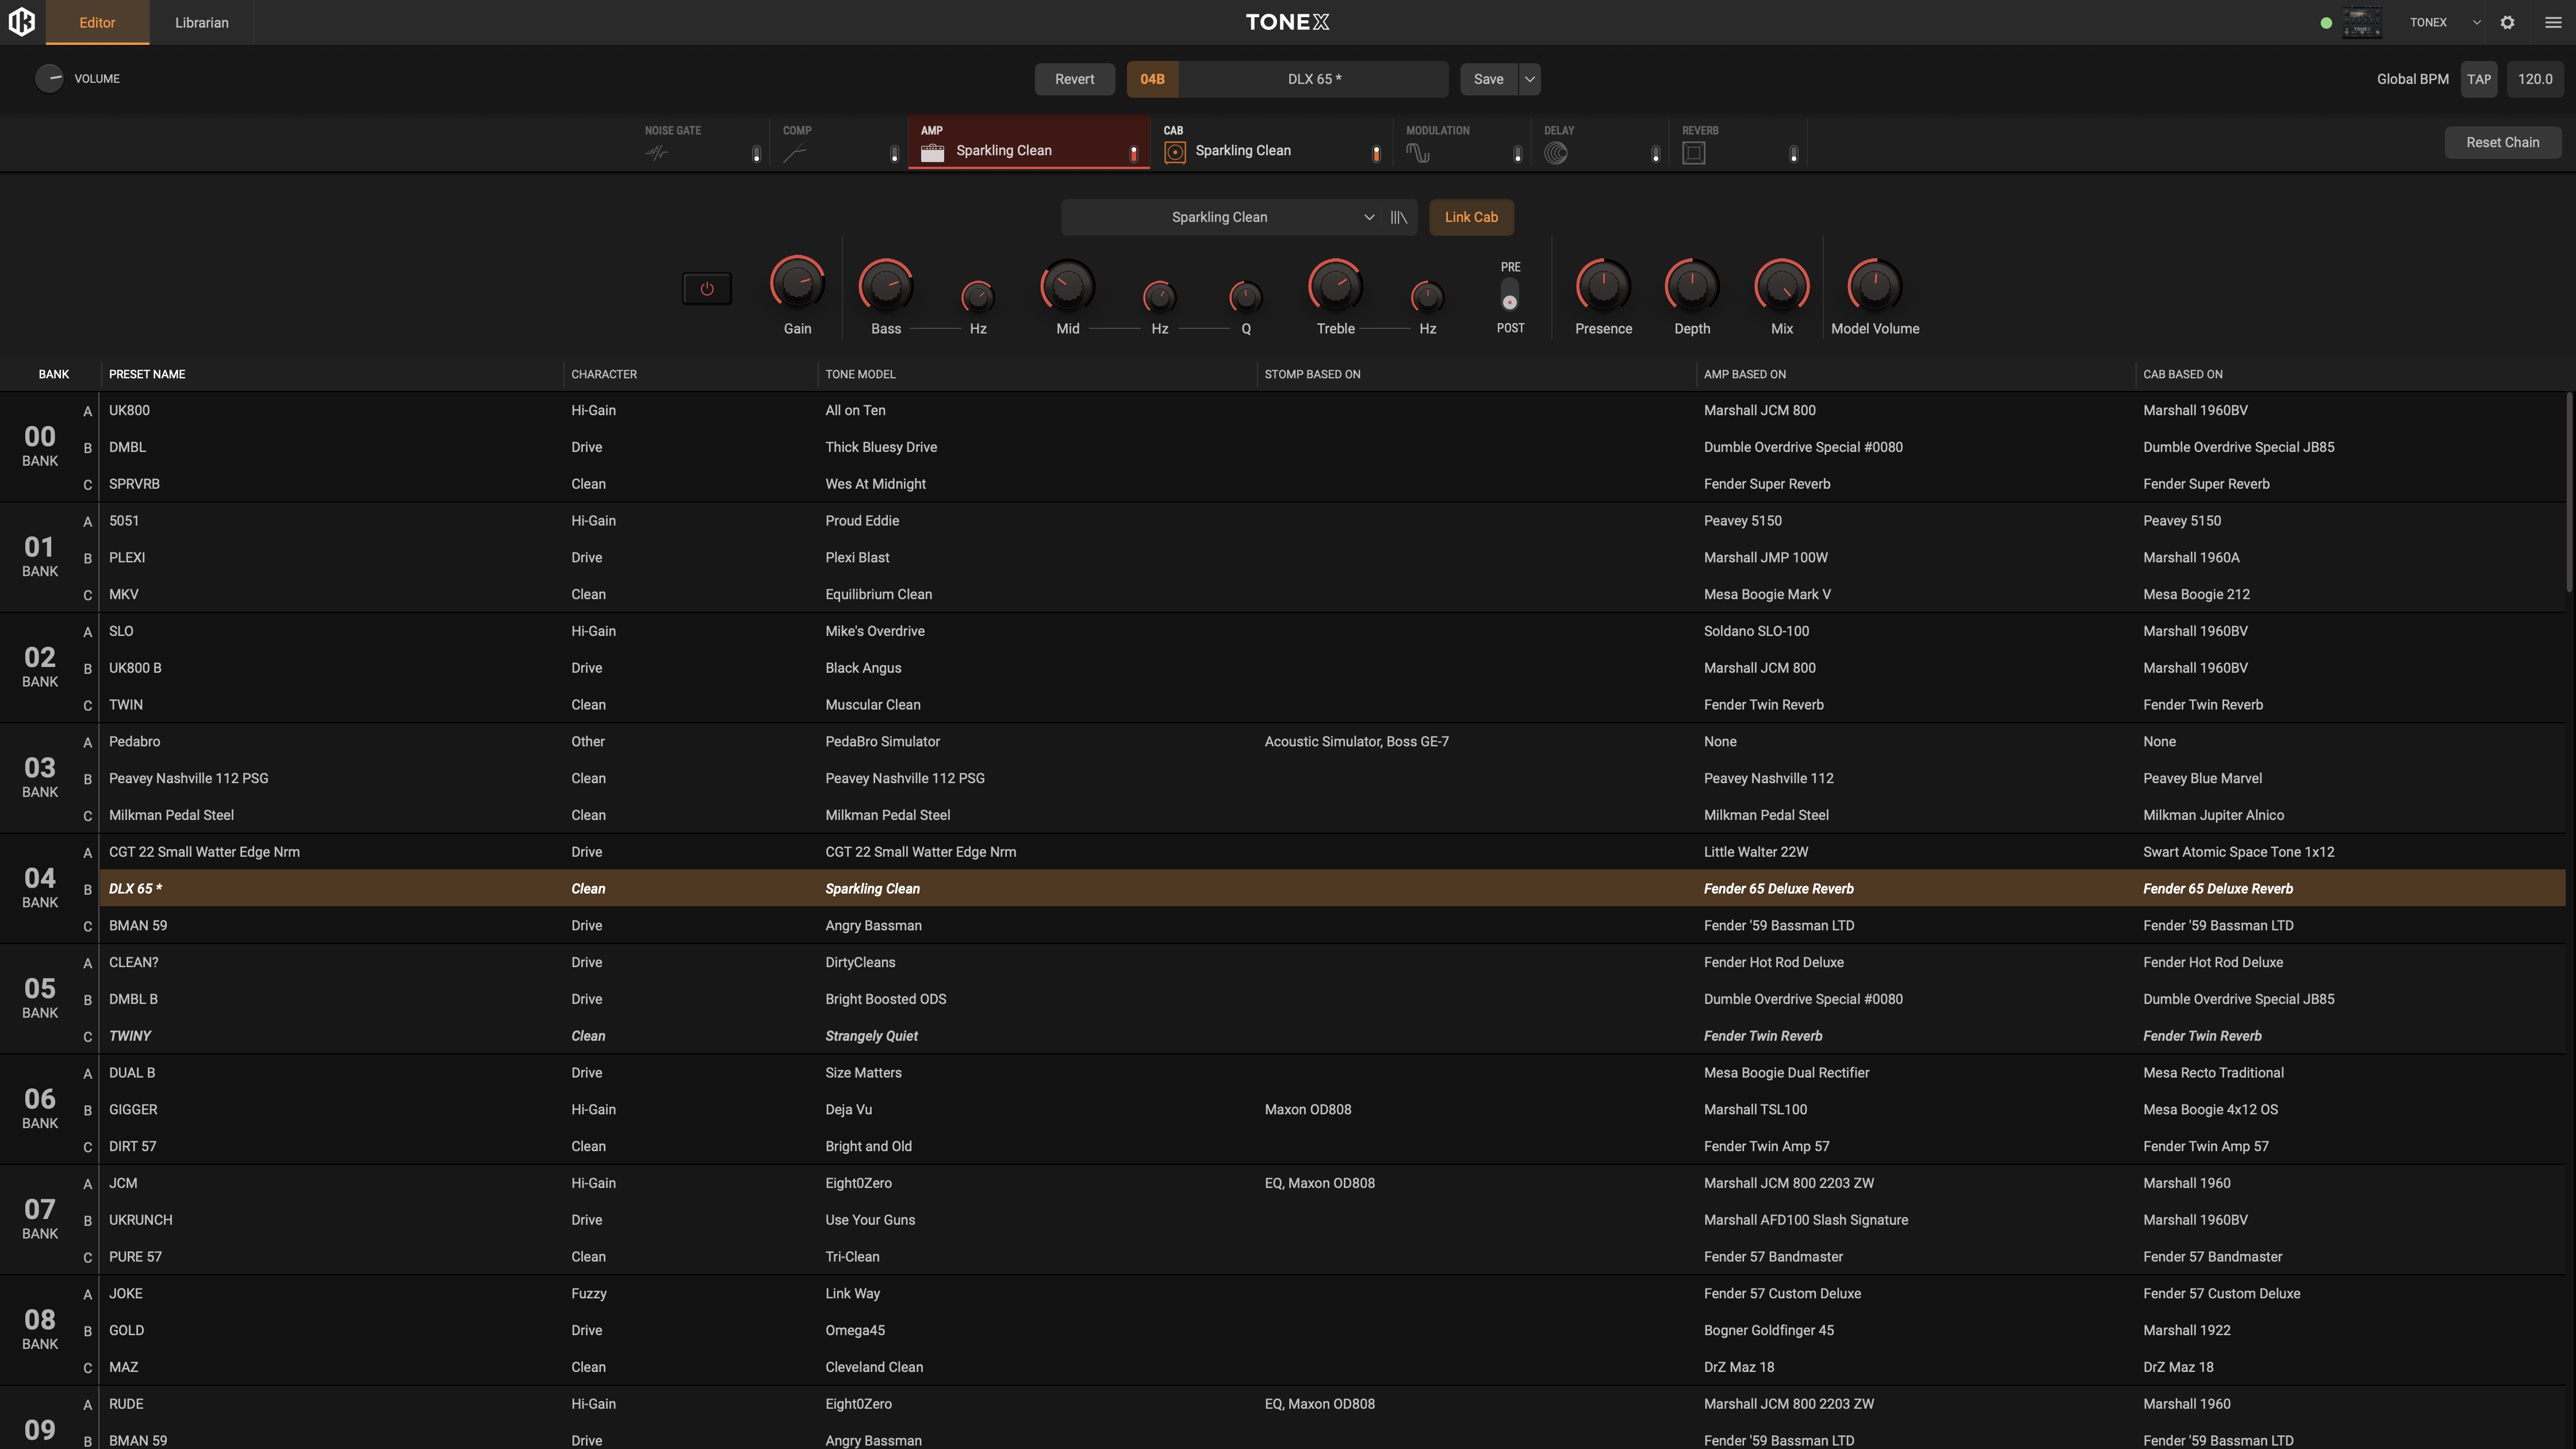Viewport: 2576px width, 1449px height.
Task: Toggle the CAB block on/off switch
Action: (x=1377, y=154)
